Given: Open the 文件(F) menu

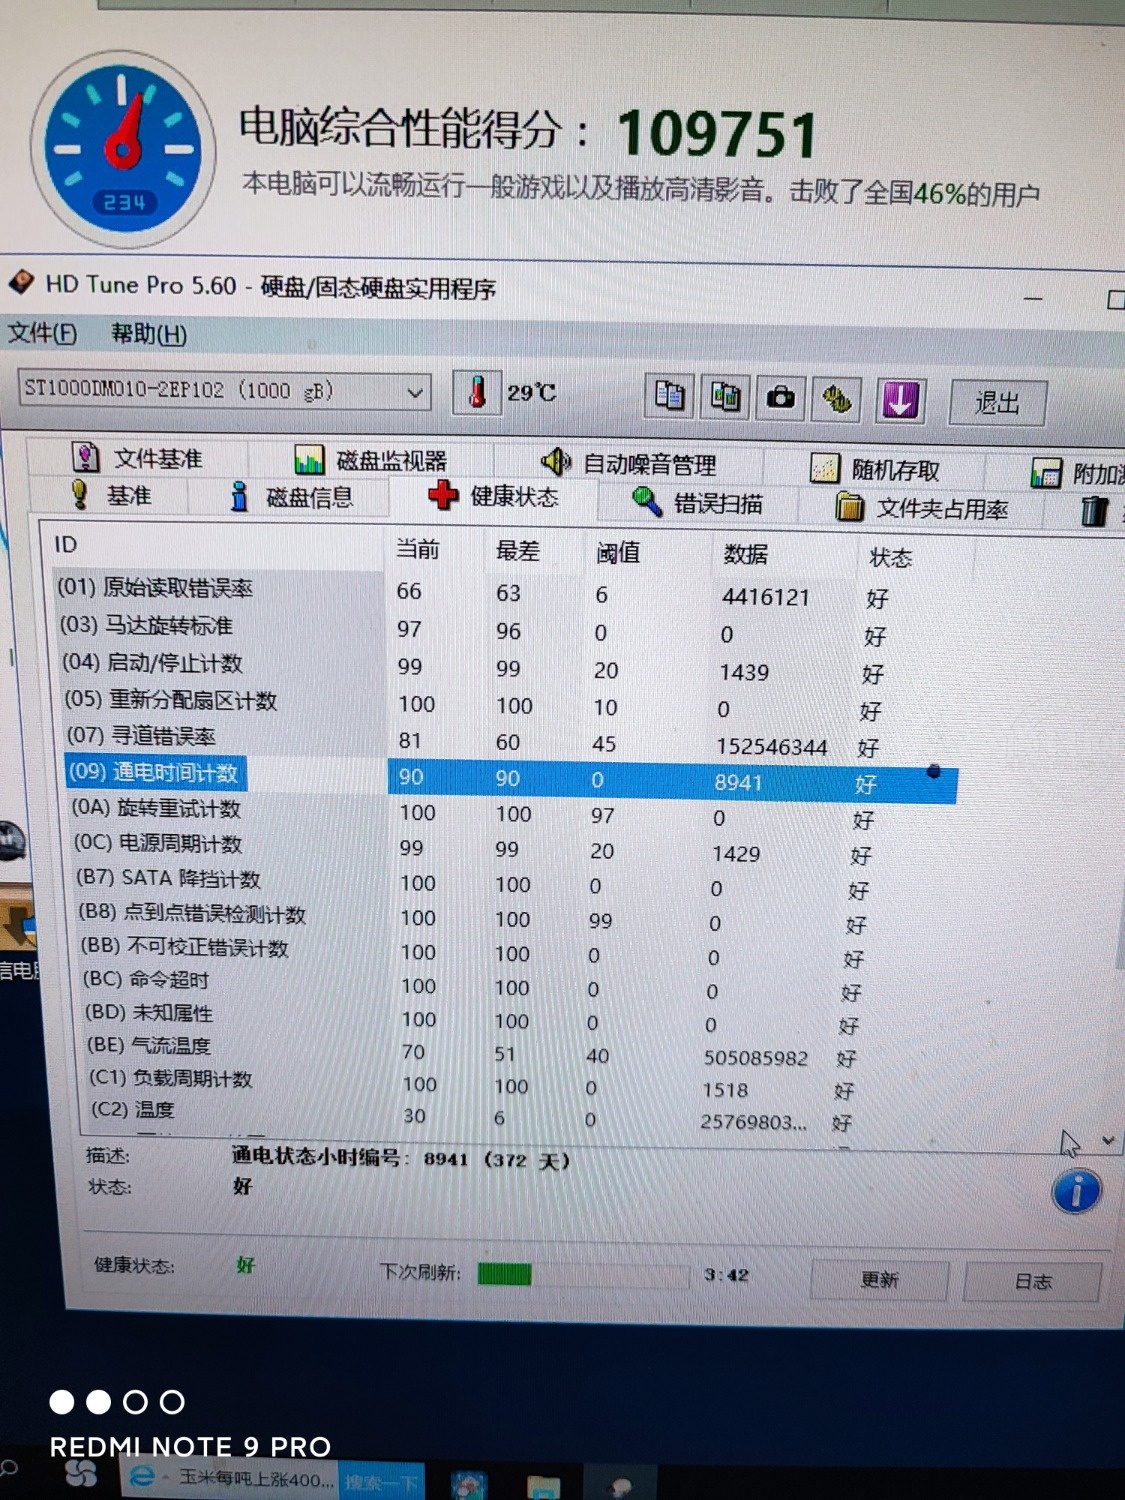Looking at the screenshot, I should [42, 333].
